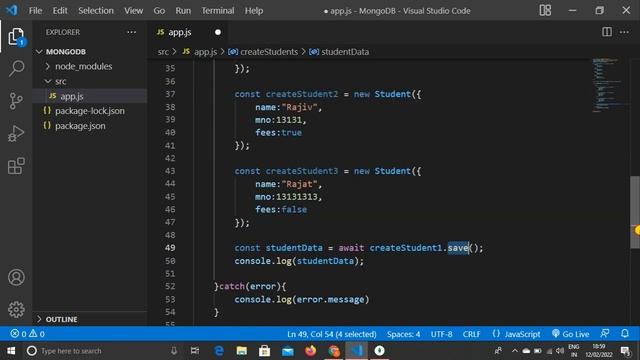Open the Search view in activity bar
The width and height of the screenshot is (640, 360).
pos(16,68)
